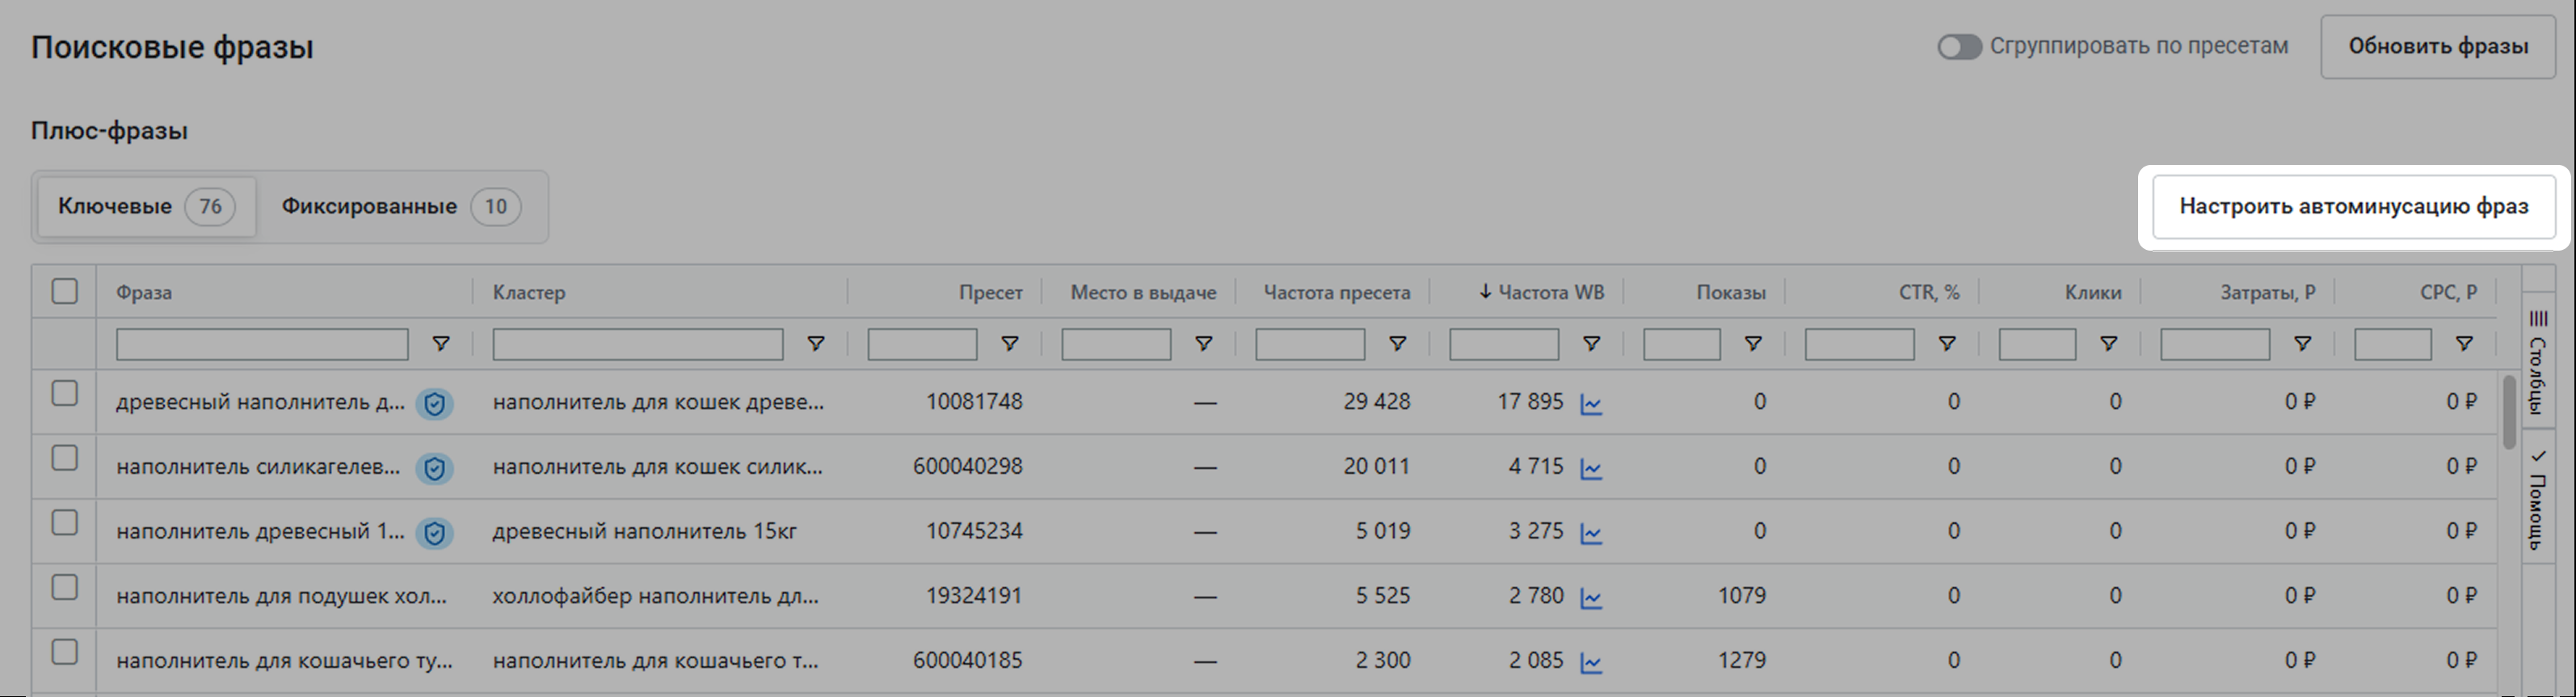Tick checkbox for наполнитель для кошачьего ту... row

click(64, 652)
